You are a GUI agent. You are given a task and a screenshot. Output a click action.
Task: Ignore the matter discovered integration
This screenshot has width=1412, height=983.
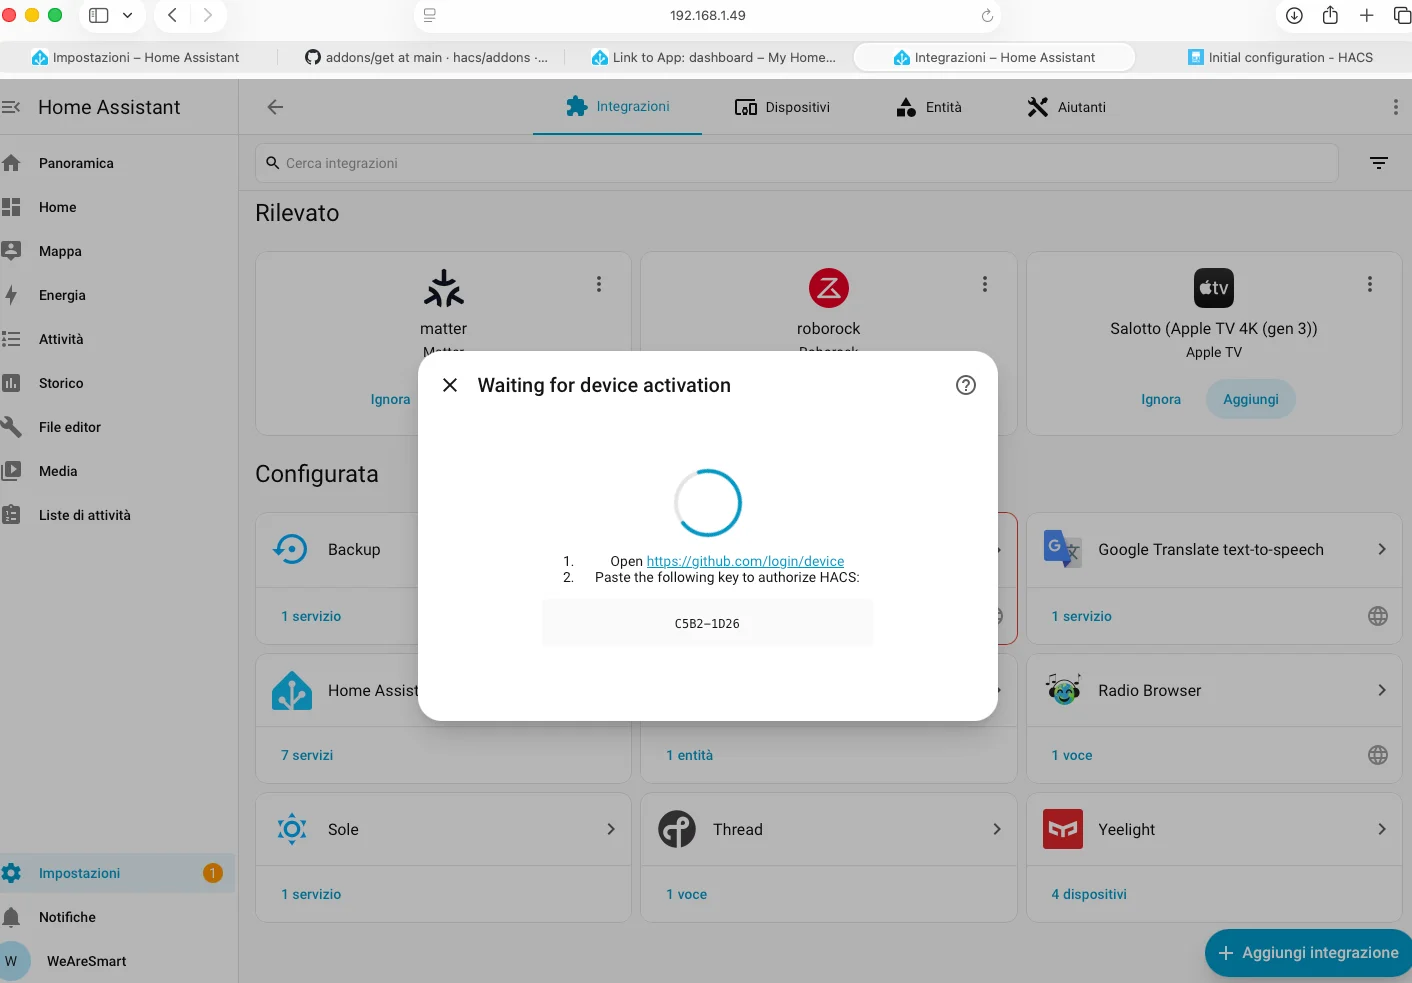tap(391, 399)
